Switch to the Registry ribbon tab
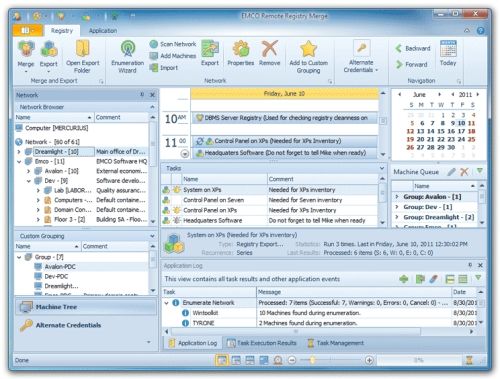 click(62, 30)
